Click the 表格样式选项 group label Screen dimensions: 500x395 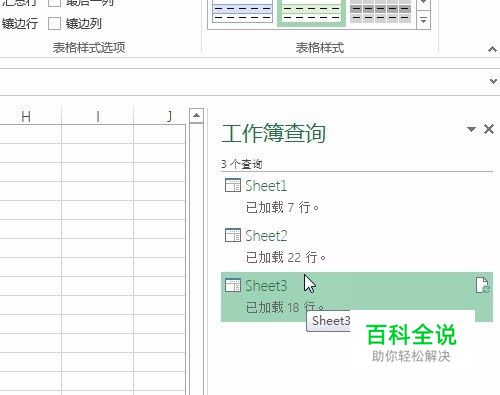pos(89,48)
